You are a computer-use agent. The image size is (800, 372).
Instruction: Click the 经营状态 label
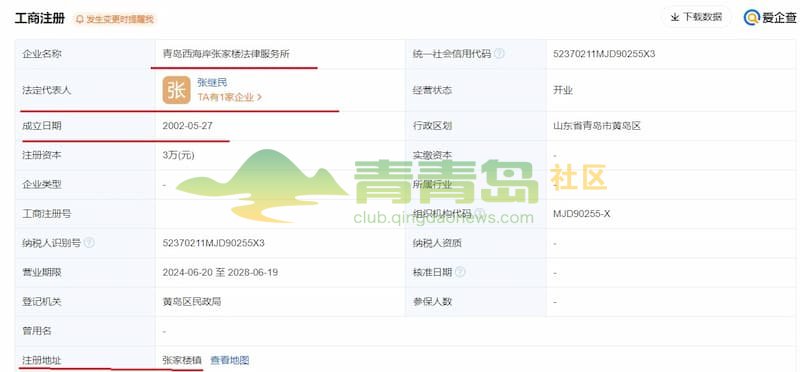click(432, 90)
